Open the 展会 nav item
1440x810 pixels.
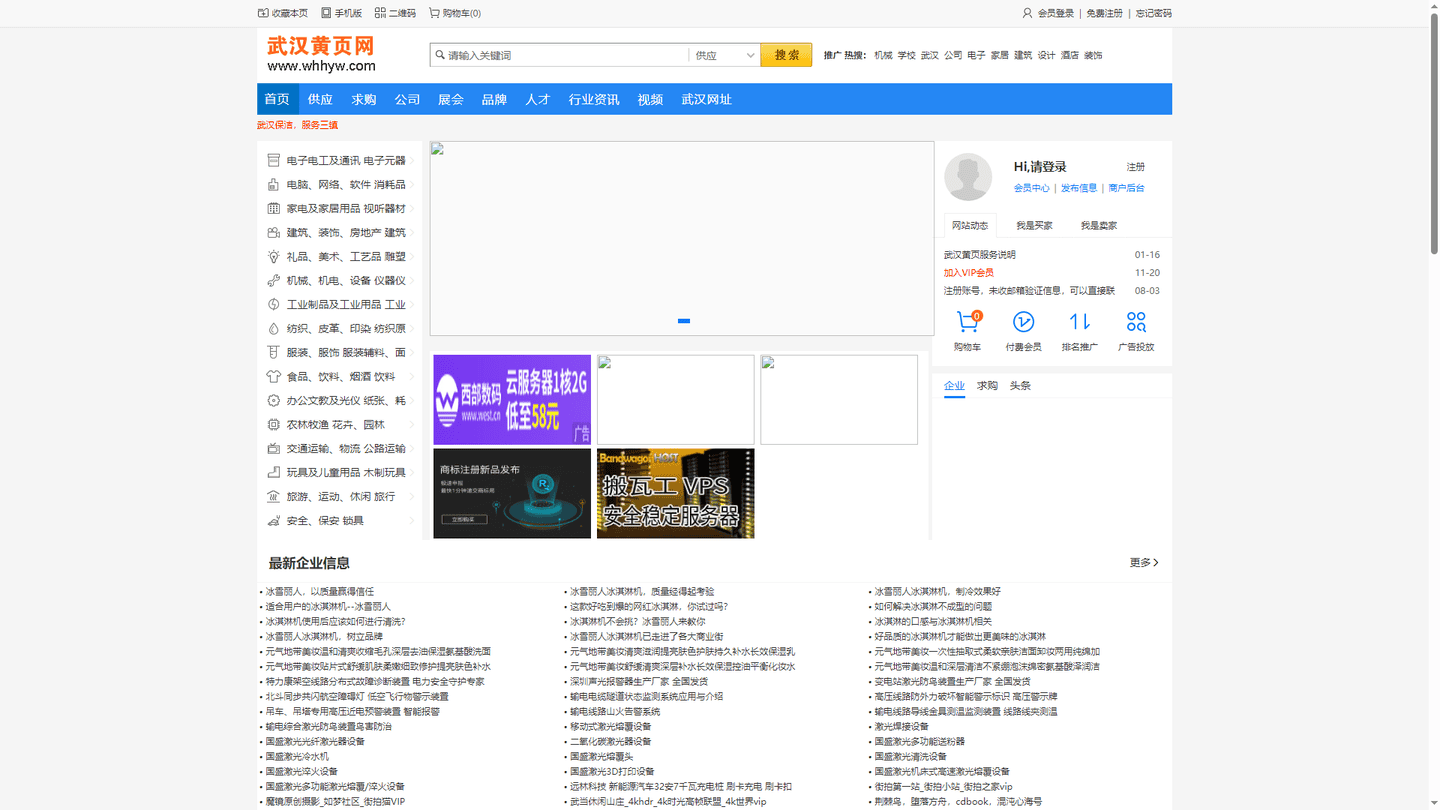(451, 99)
